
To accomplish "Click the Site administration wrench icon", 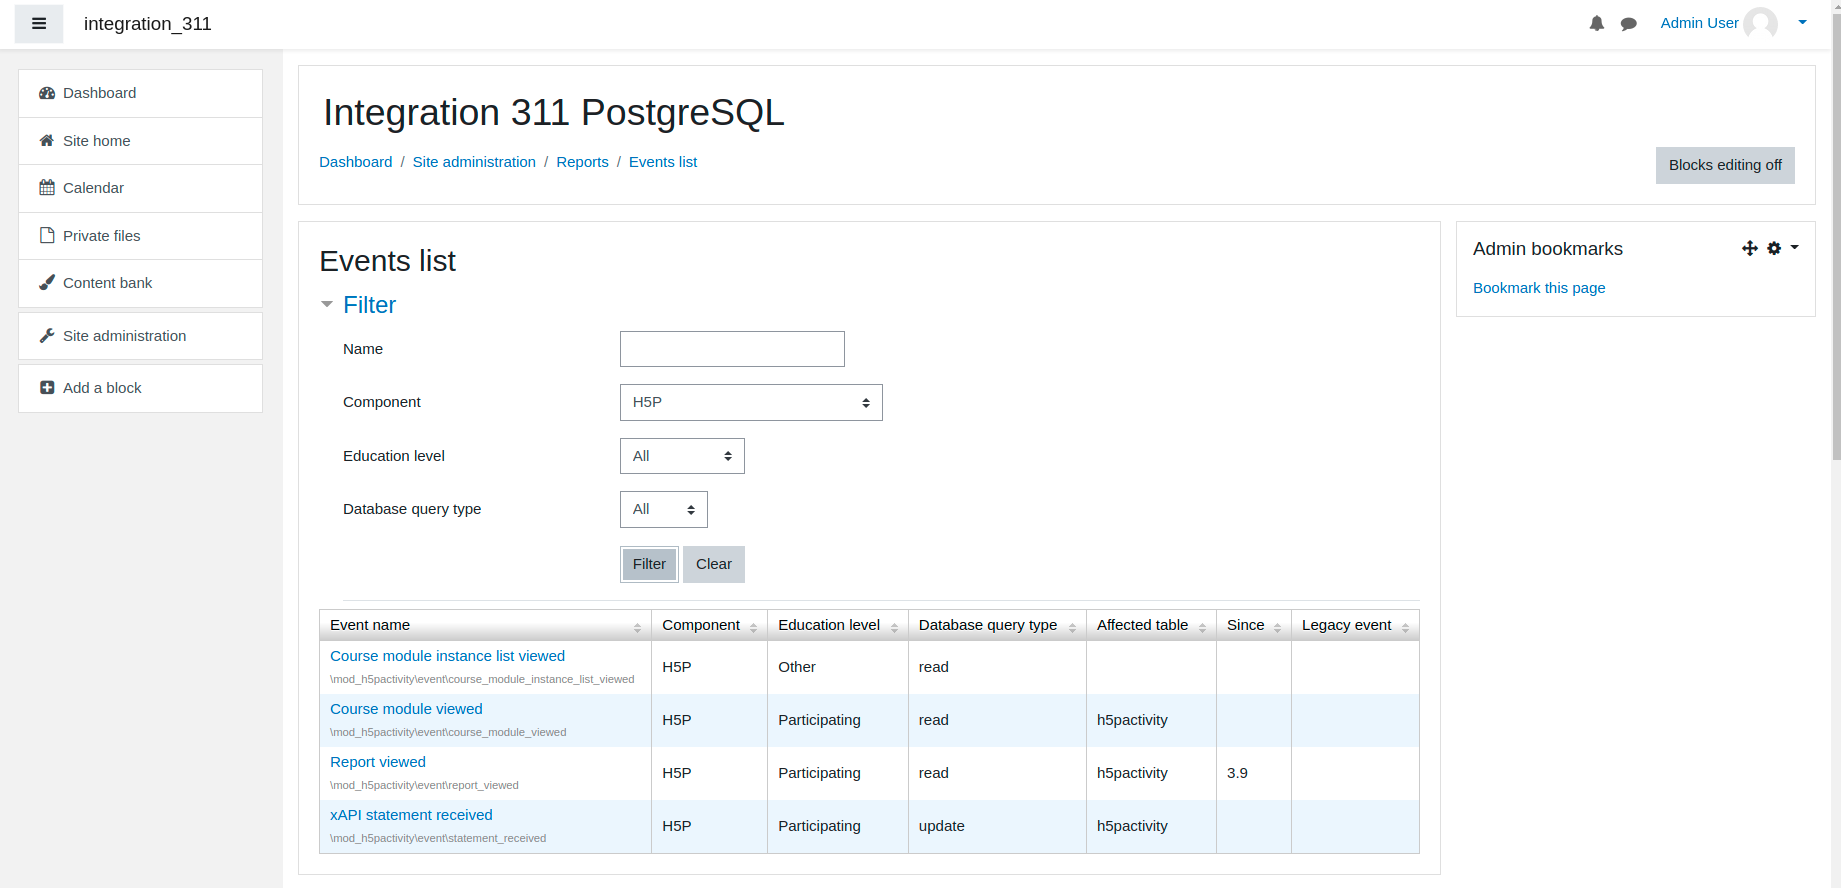I will (x=47, y=336).
